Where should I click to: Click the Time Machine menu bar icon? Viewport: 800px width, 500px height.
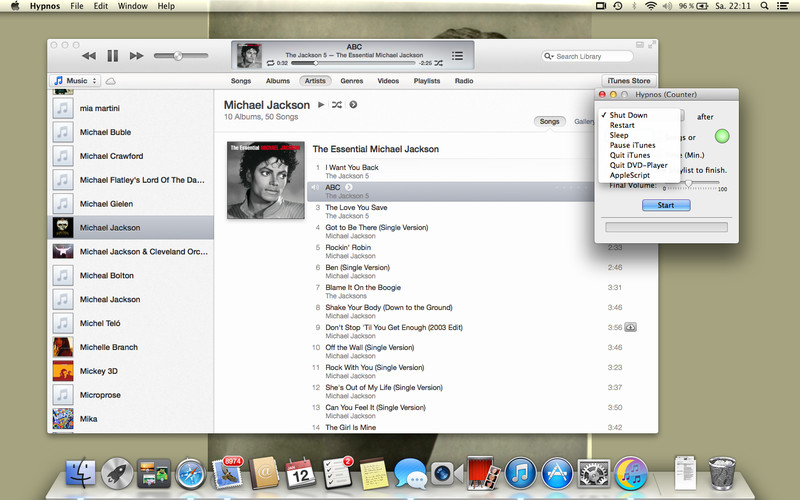click(x=617, y=6)
